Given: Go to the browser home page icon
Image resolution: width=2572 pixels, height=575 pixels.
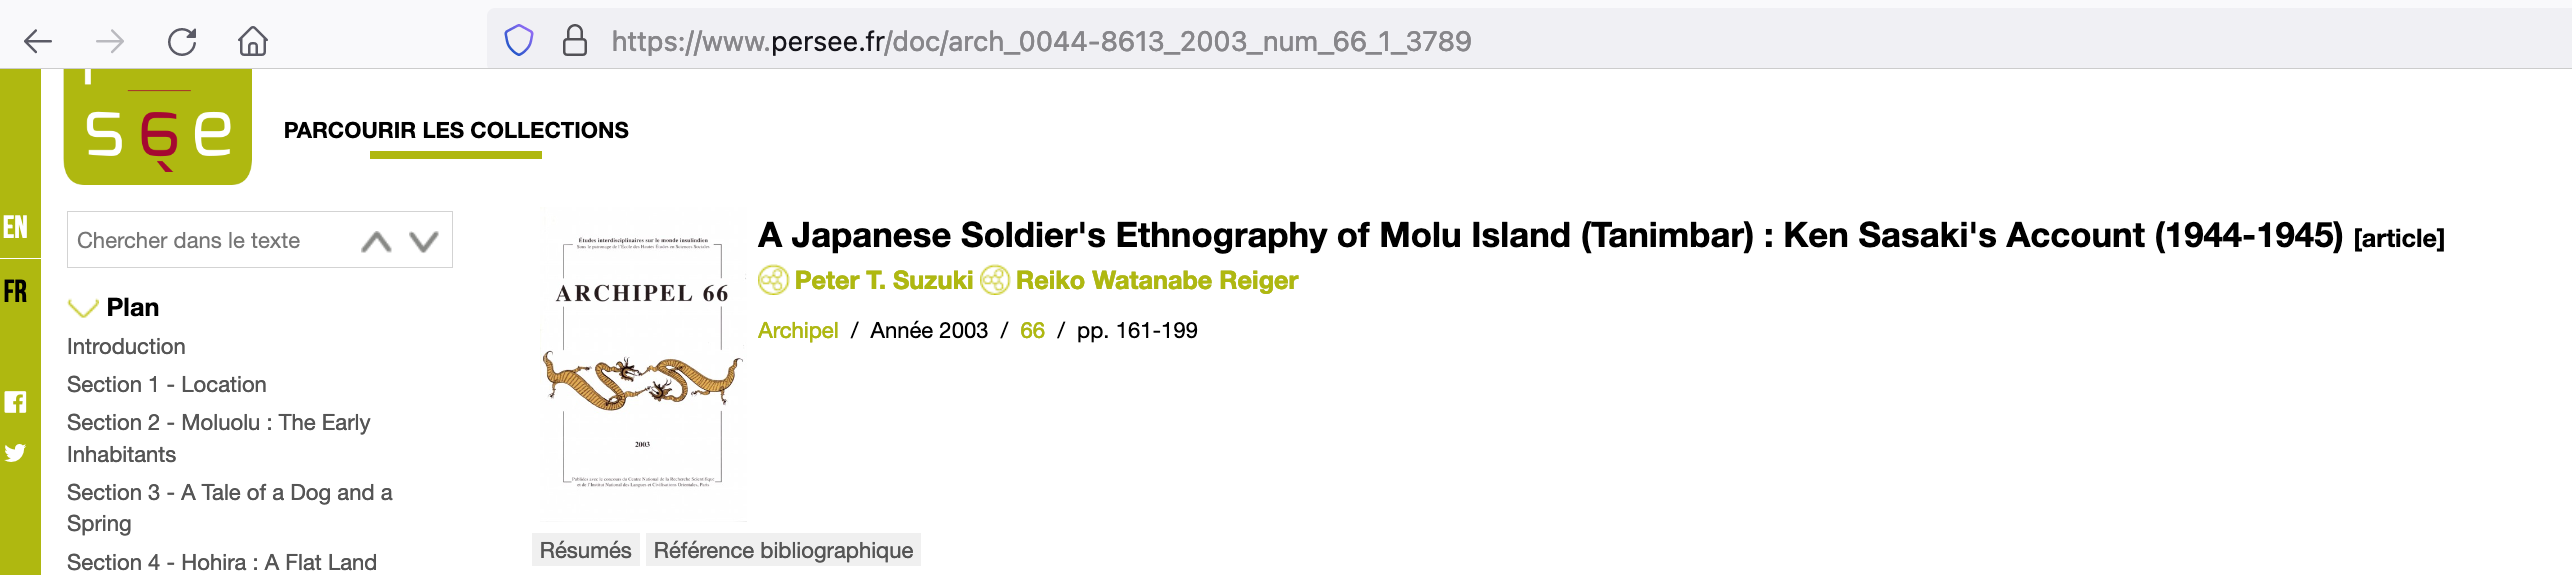Looking at the screenshot, I should pos(253,41).
